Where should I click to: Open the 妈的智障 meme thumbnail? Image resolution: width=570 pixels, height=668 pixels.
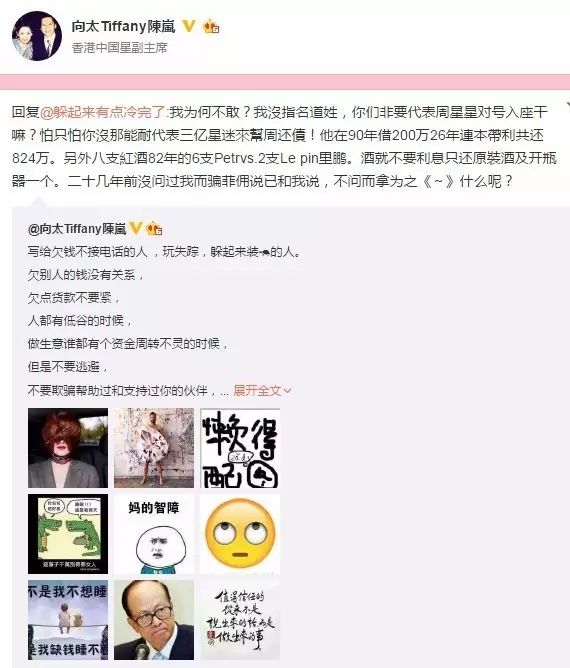coord(154,534)
